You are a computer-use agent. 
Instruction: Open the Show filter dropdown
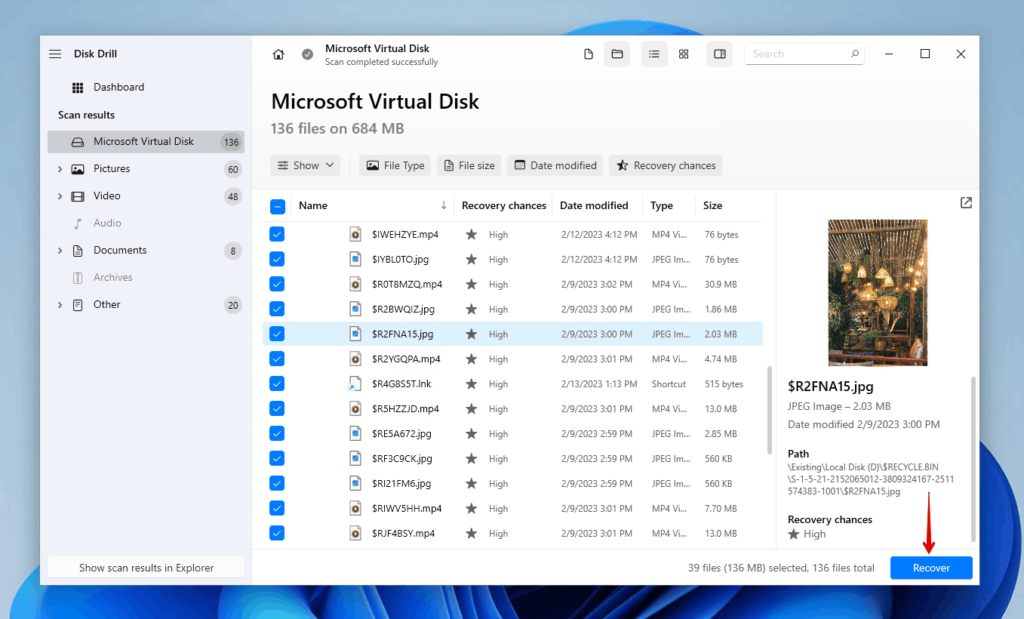(x=305, y=165)
